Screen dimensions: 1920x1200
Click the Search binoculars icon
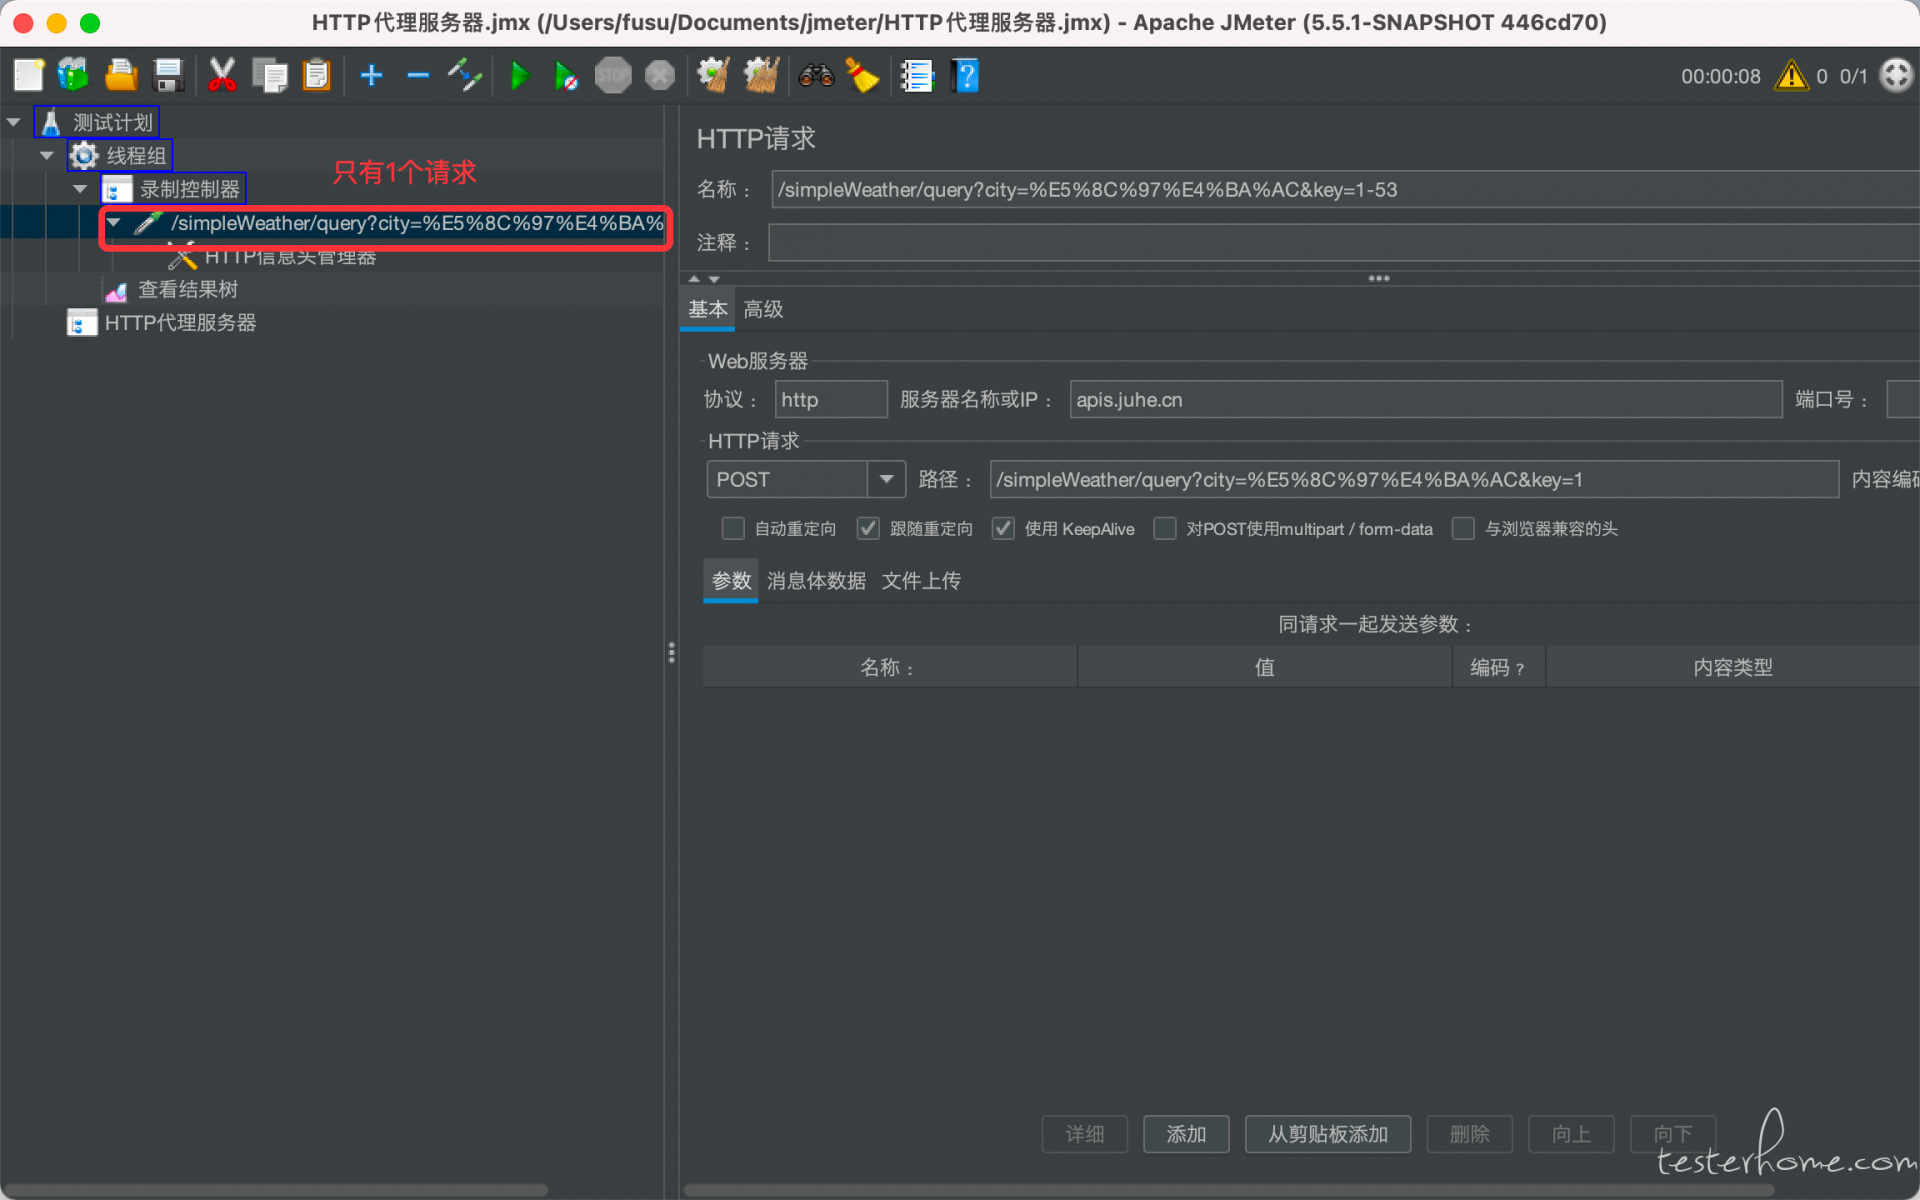click(x=816, y=75)
